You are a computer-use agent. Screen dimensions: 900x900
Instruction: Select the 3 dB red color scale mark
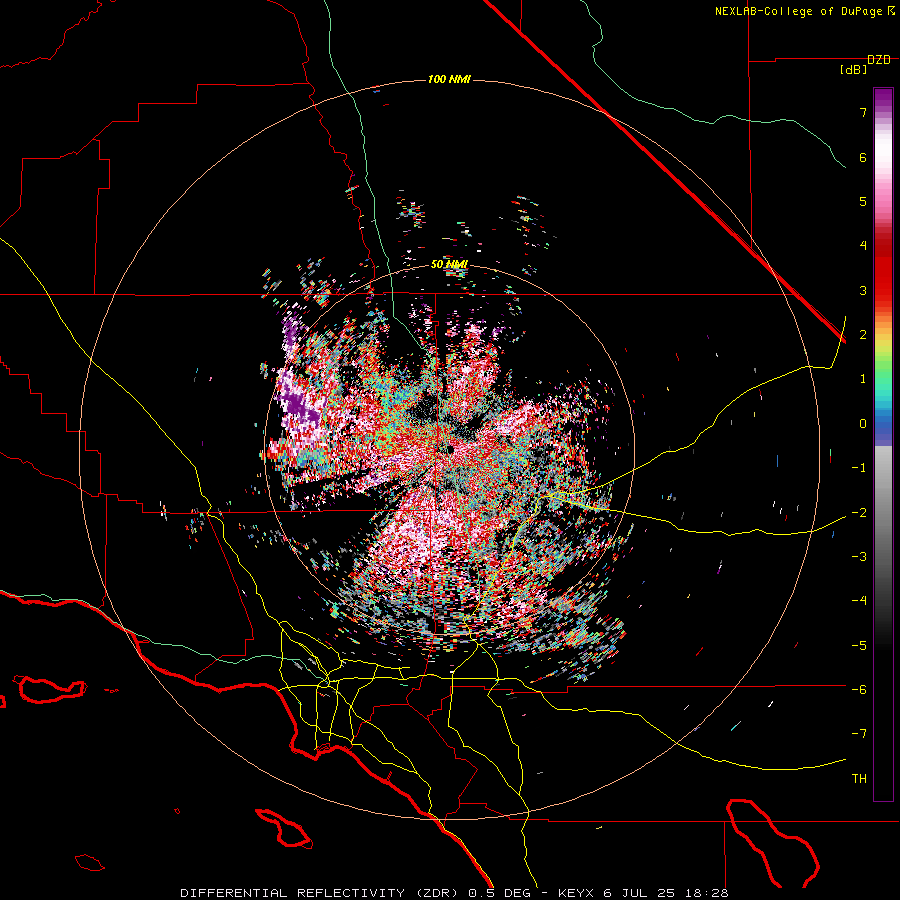pos(863,290)
